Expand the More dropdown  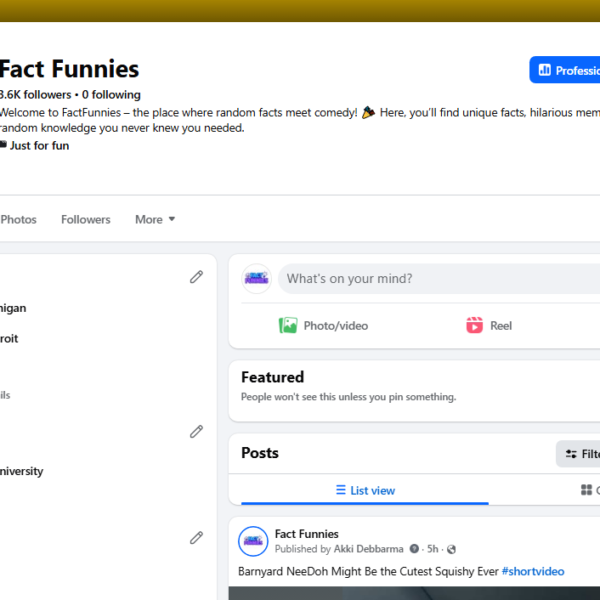[x=155, y=219]
